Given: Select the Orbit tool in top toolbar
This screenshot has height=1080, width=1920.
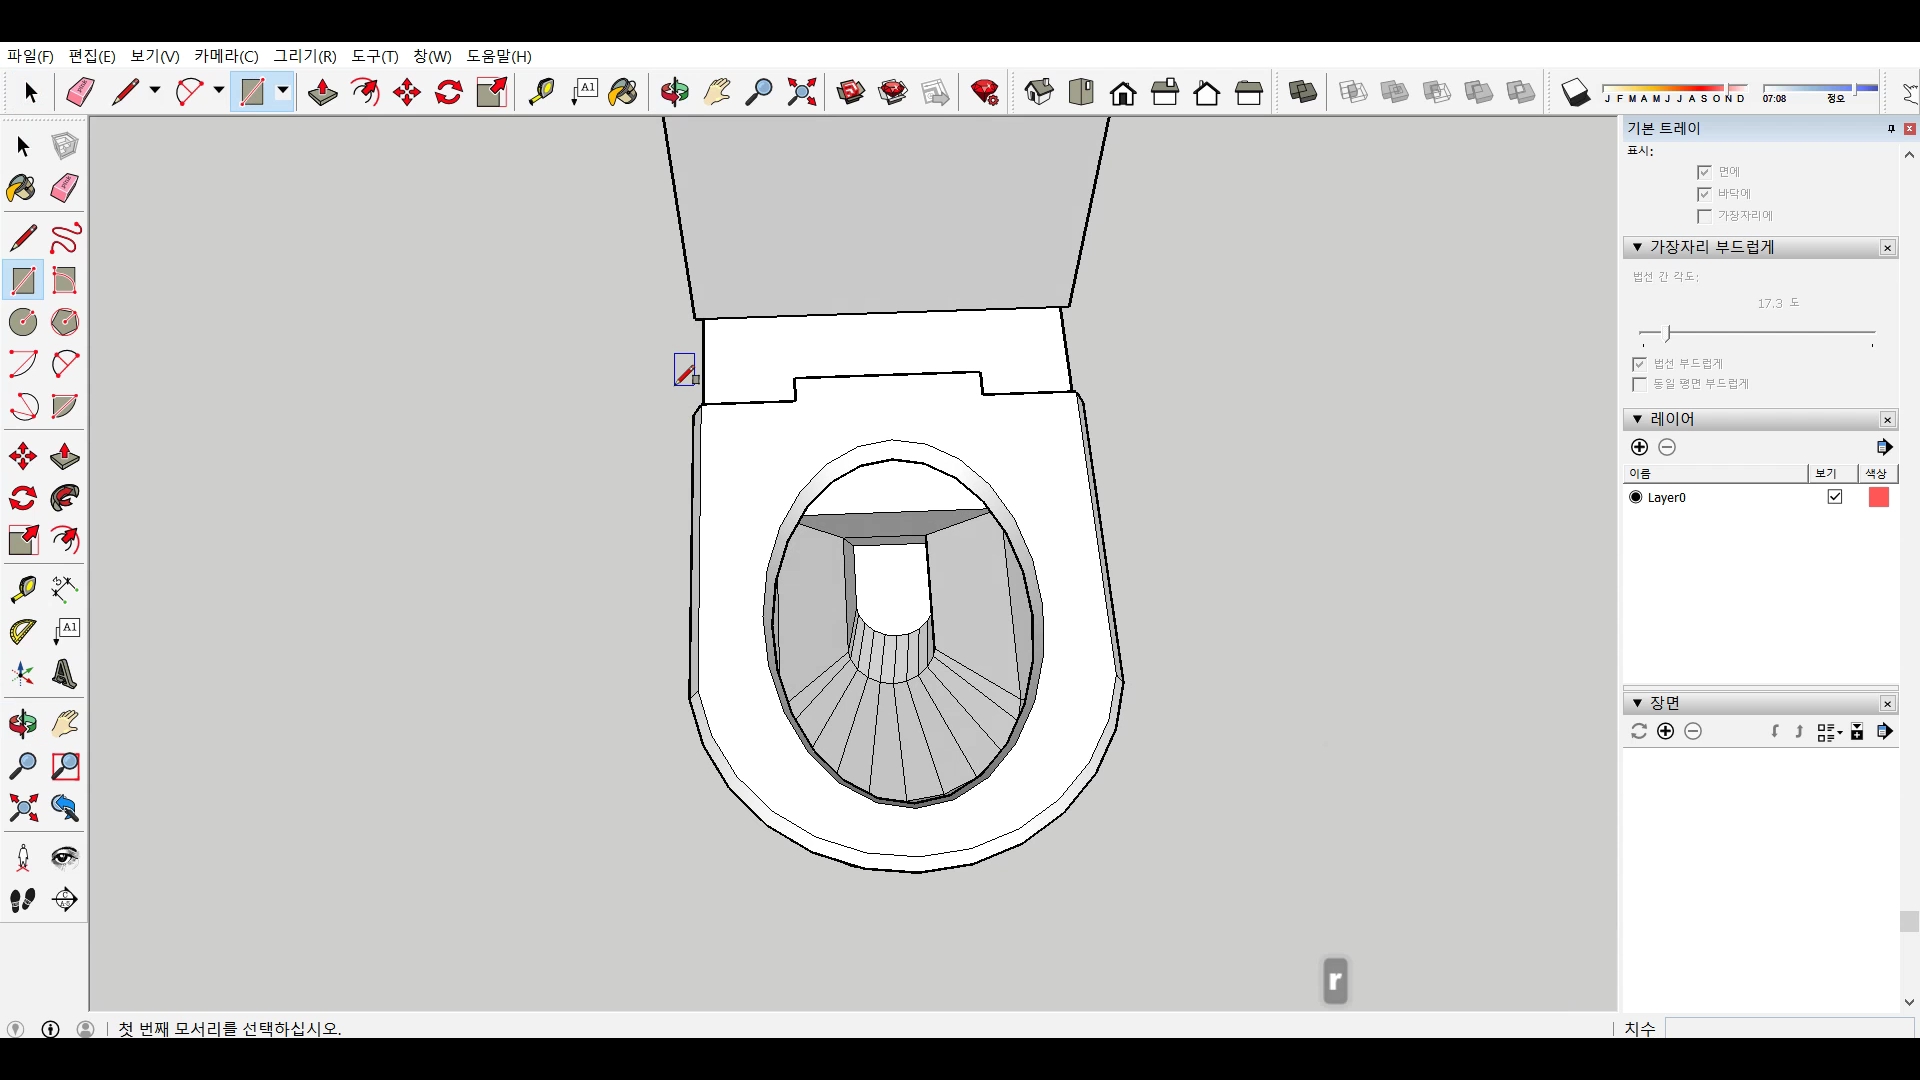Looking at the screenshot, I should (x=674, y=93).
